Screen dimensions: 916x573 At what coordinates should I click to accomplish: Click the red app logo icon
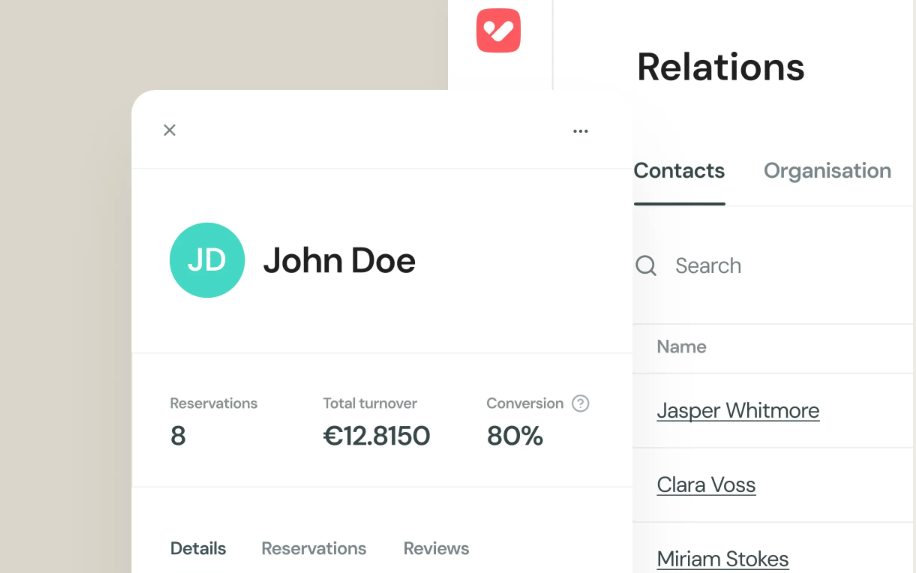click(498, 30)
